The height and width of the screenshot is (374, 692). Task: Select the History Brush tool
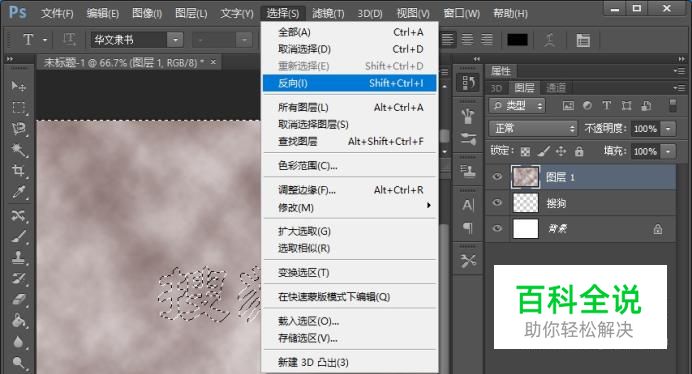pos(18,279)
